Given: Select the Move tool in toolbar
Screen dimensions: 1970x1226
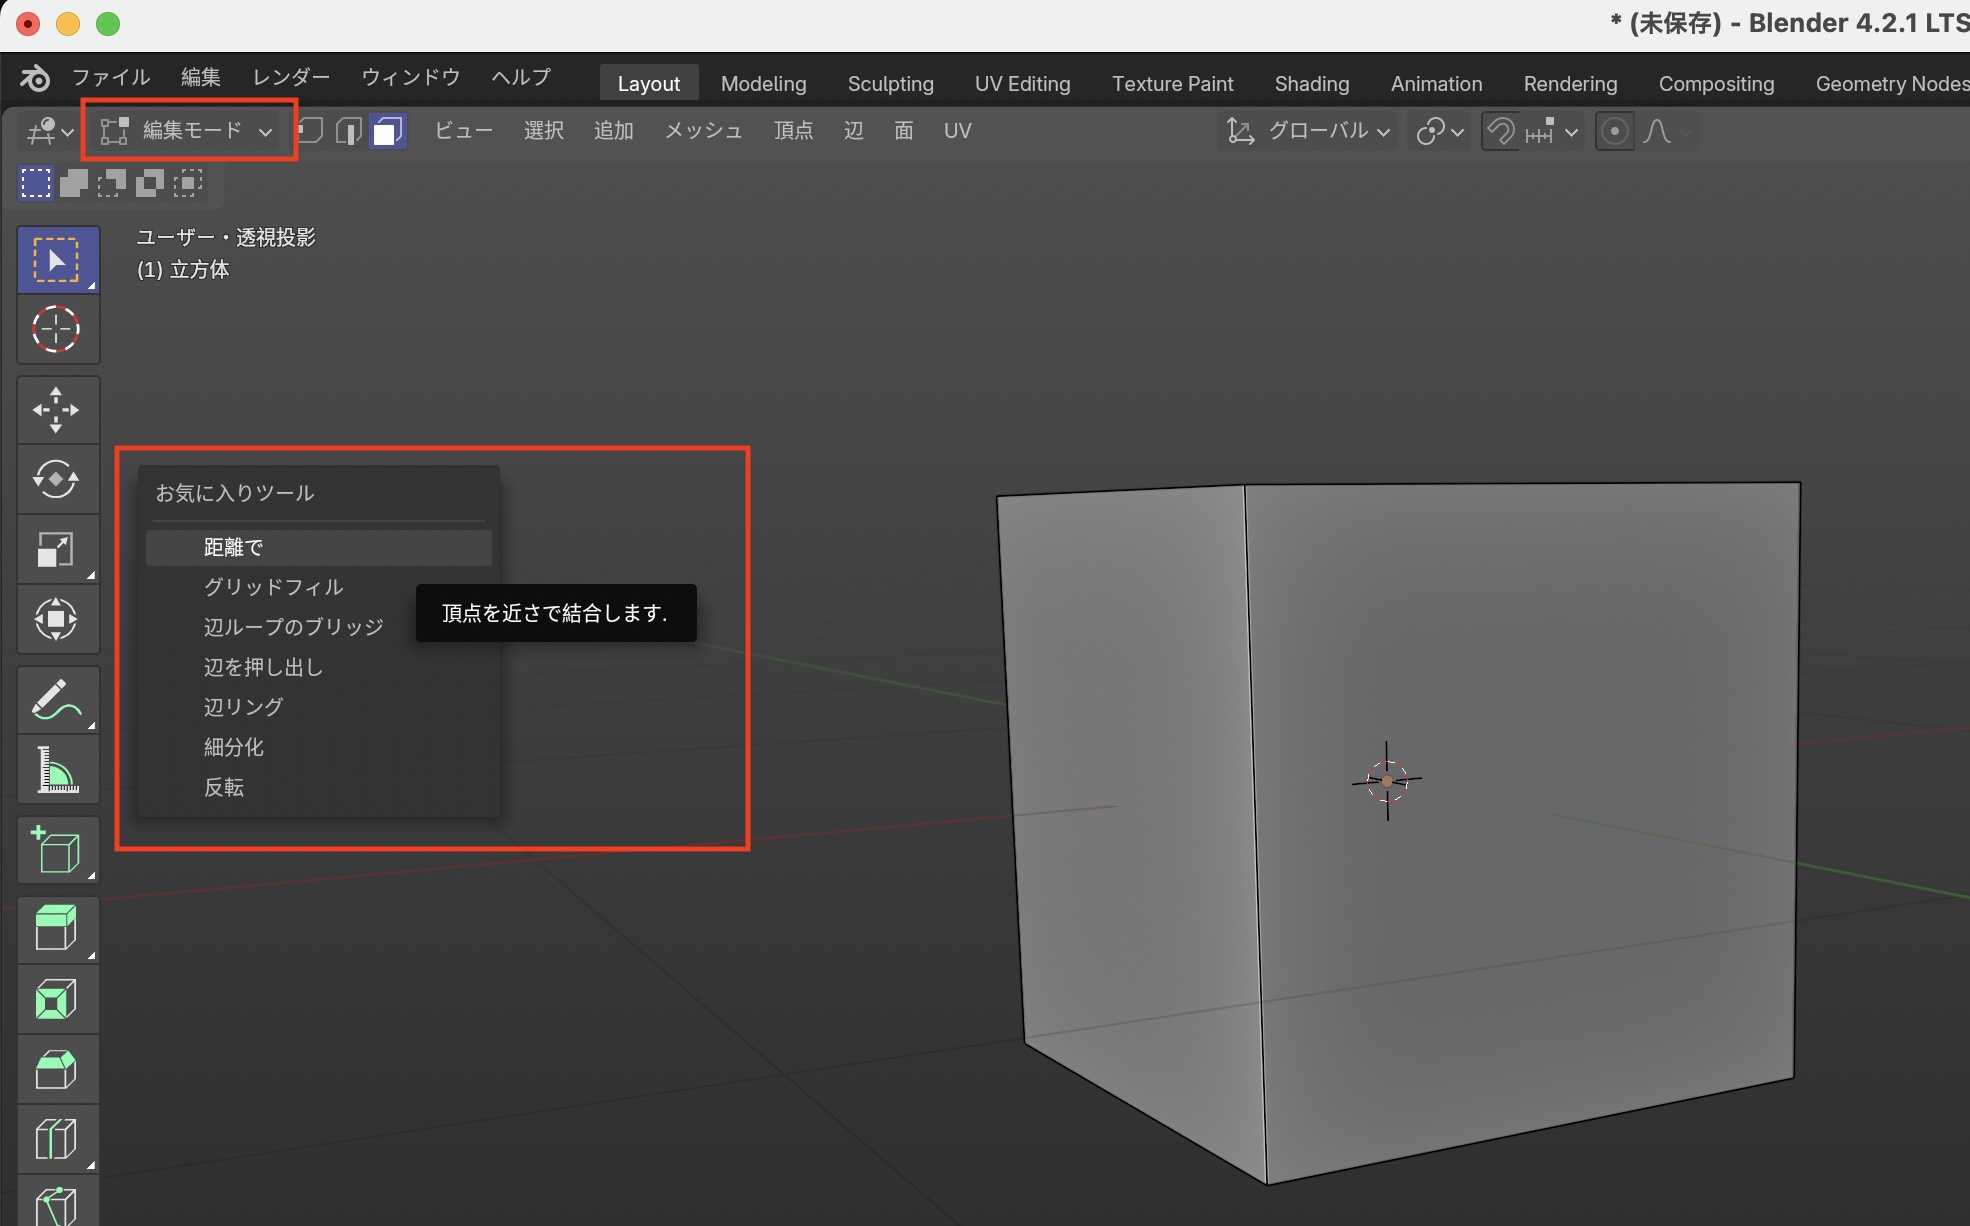Looking at the screenshot, I should click(x=56, y=410).
